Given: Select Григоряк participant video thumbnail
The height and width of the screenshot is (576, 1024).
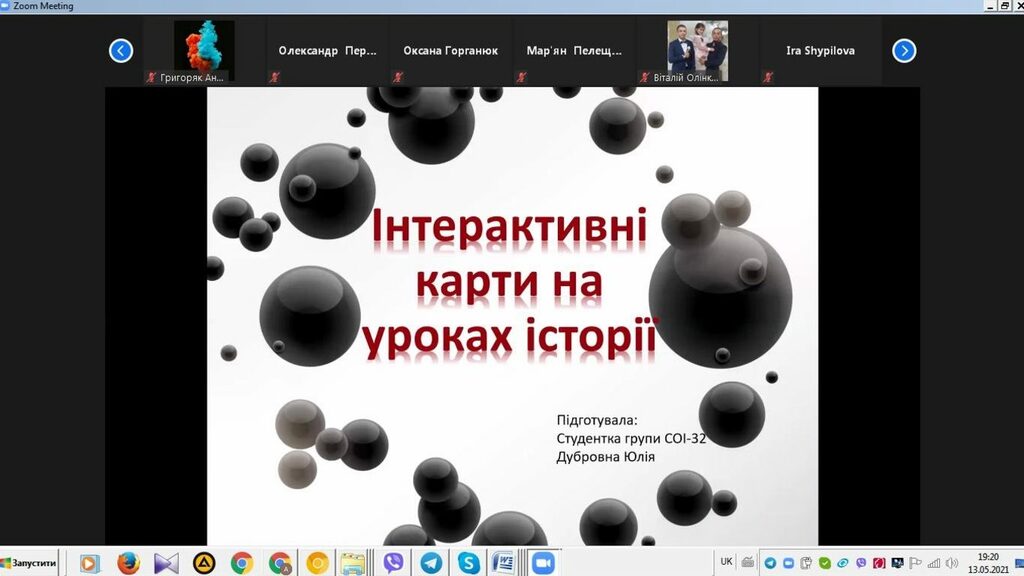Looking at the screenshot, I should click(204, 51).
